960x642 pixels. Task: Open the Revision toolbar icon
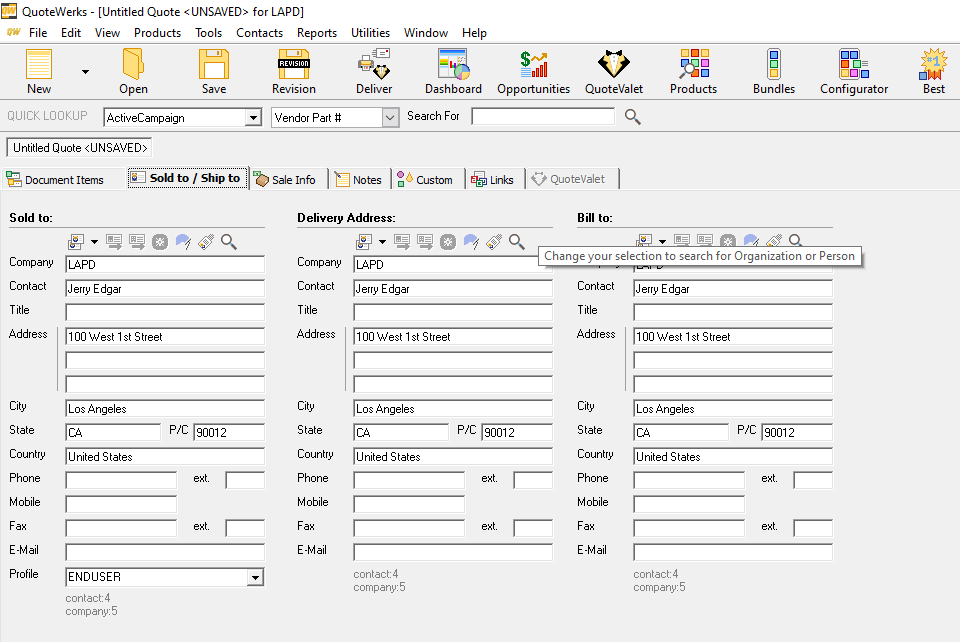coord(293,71)
